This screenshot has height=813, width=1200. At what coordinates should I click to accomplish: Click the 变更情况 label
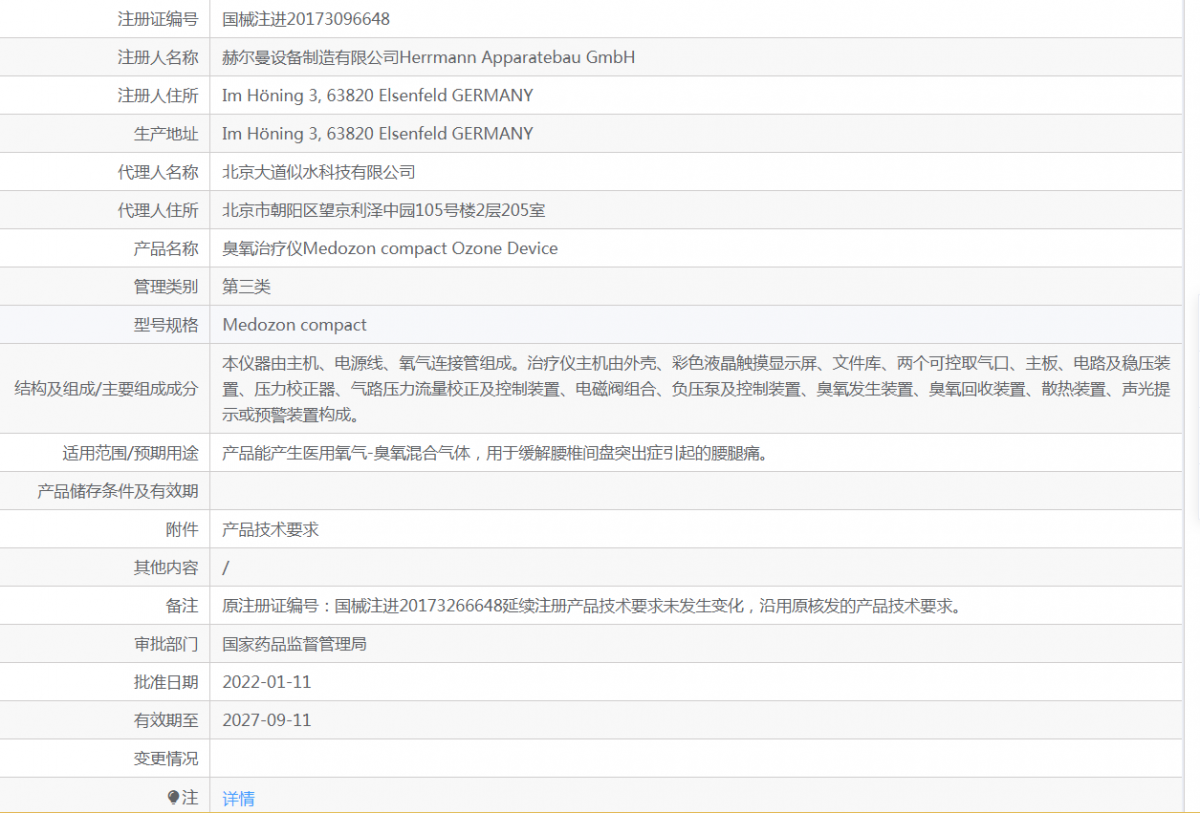(166, 758)
